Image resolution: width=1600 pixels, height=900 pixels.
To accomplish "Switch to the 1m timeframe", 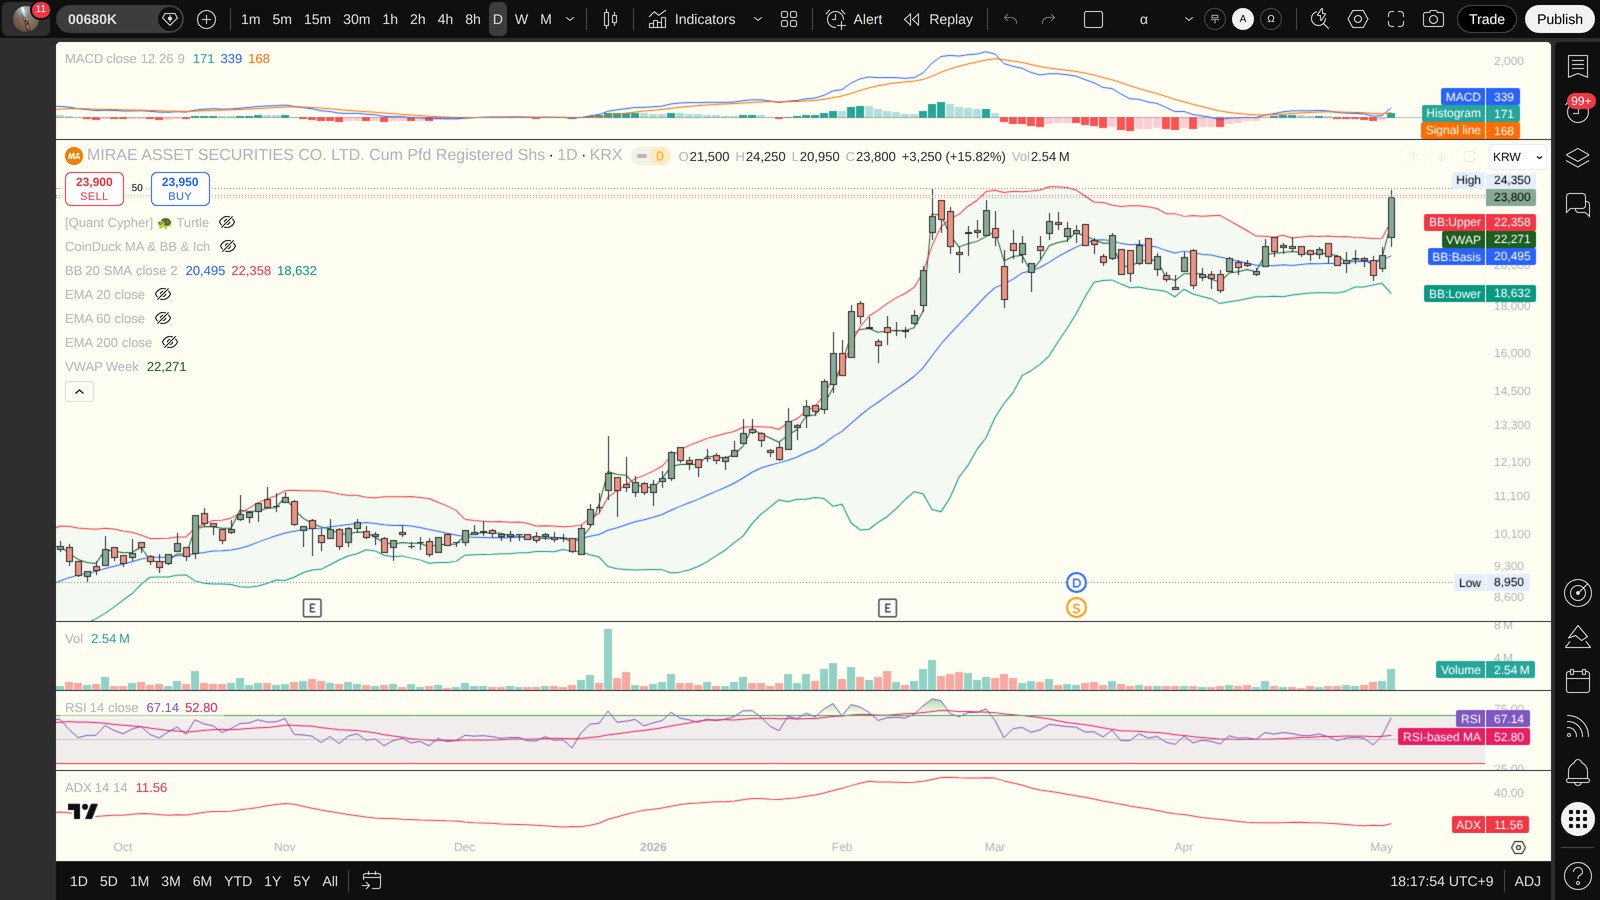I will 251,19.
